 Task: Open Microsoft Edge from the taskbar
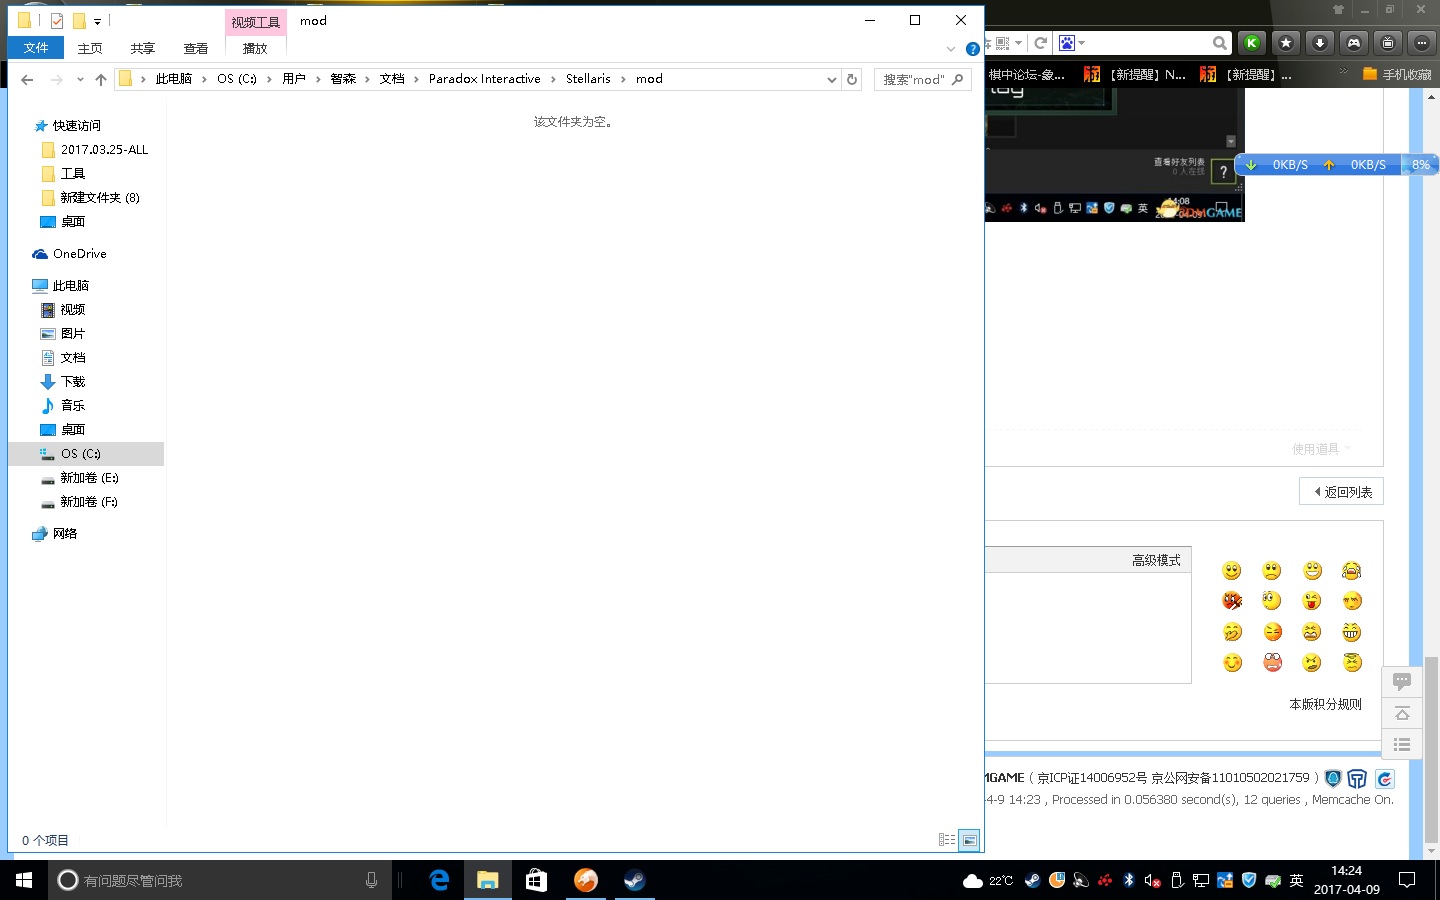pos(439,880)
